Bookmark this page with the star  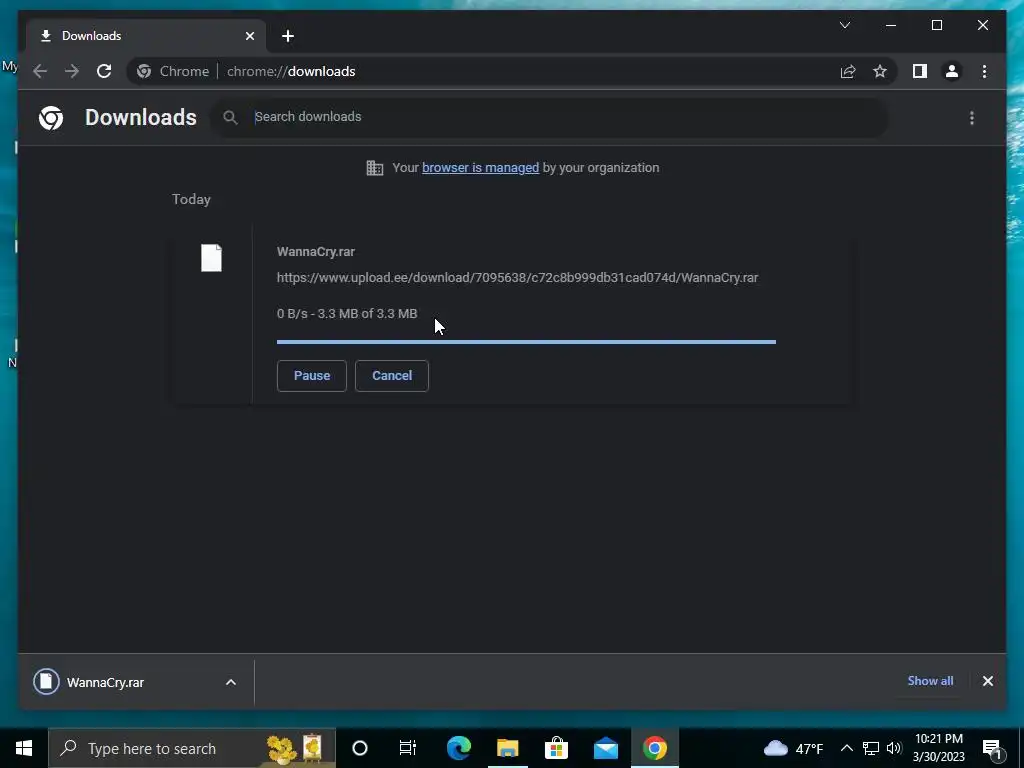click(x=880, y=71)
